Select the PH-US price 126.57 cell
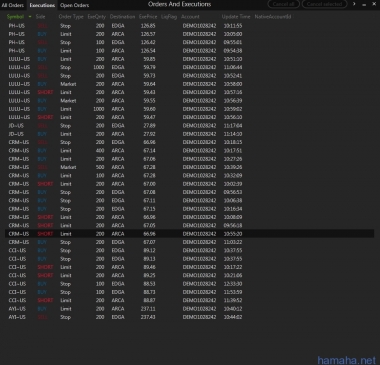Image resolution: width=380 pixels, height=365 pixels. (148, 34)
